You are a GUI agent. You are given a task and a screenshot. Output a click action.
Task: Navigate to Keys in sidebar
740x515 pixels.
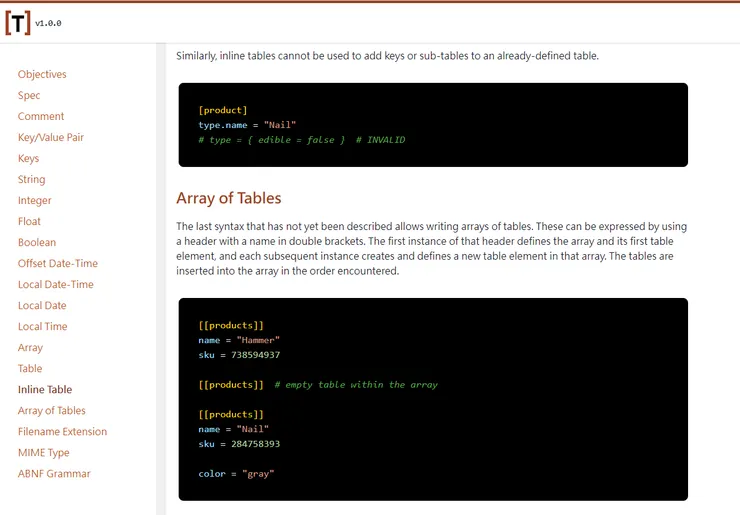tap(29, 158)
